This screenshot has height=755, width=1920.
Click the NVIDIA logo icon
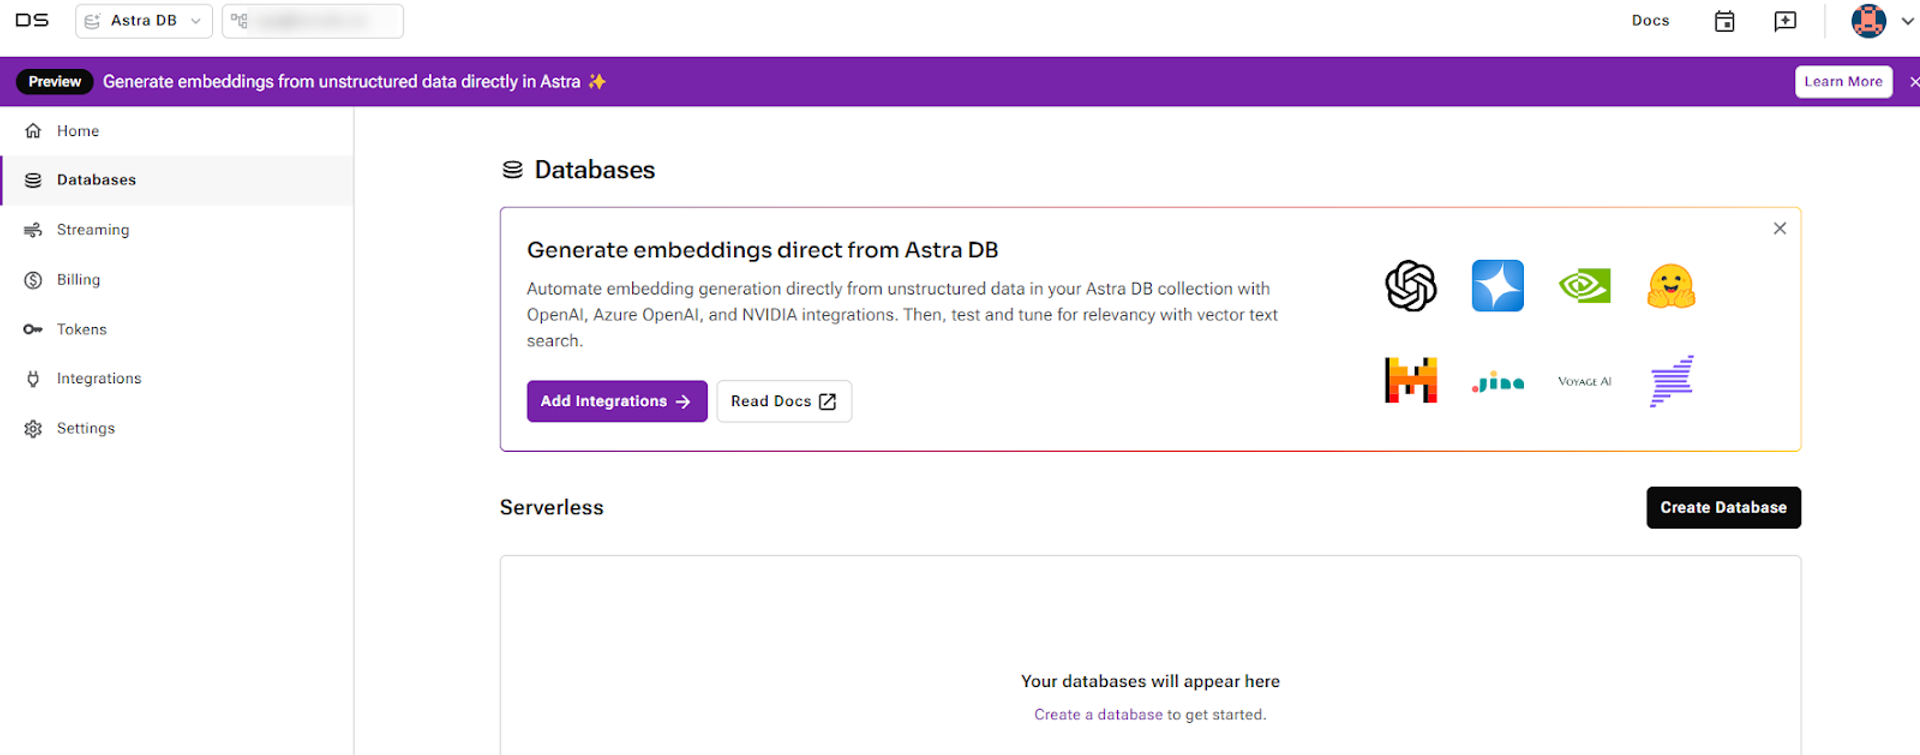(1585, 286)
